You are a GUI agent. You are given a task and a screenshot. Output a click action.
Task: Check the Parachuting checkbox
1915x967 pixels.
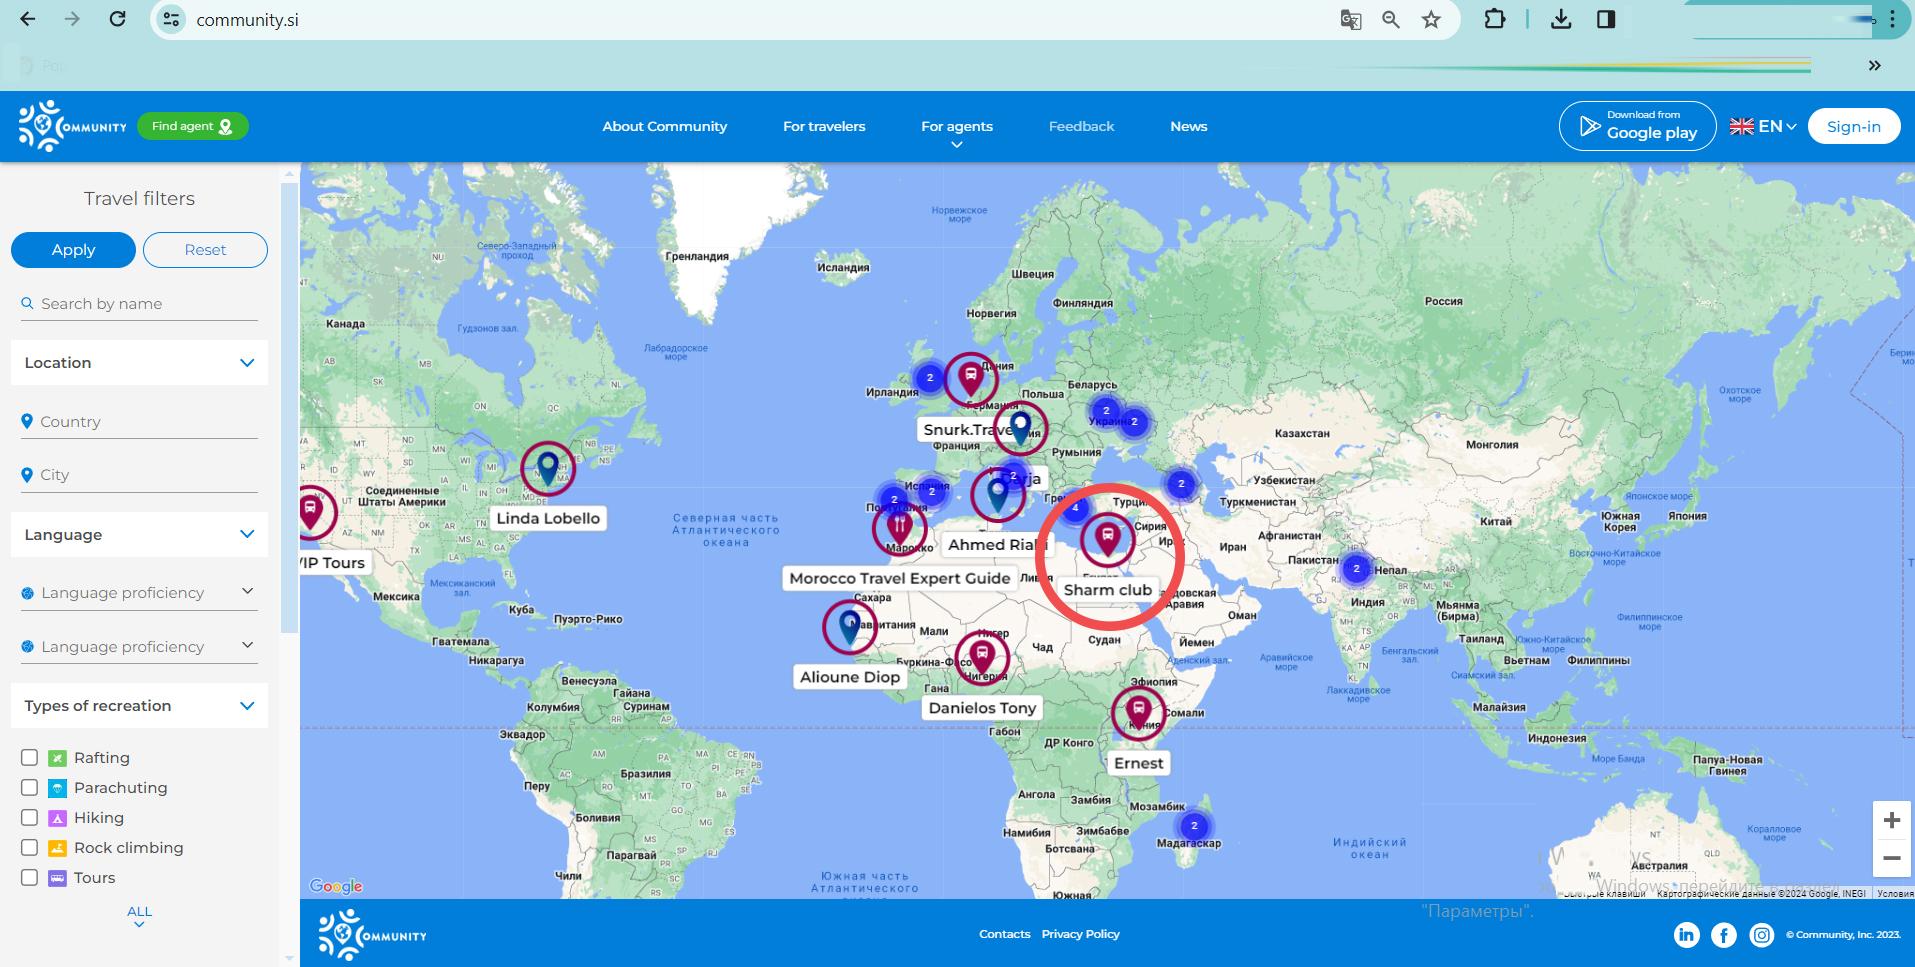click(x=30, y=787)
